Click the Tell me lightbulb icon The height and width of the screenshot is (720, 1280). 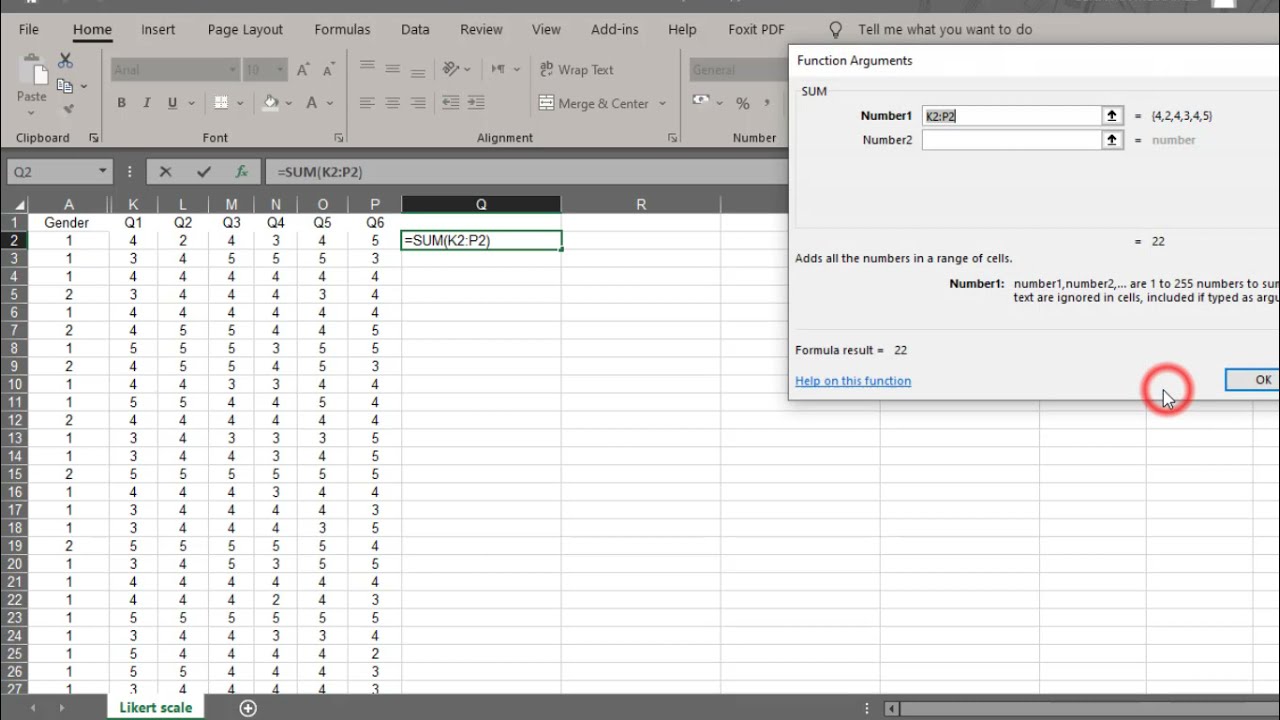click(x=836, y=29)
